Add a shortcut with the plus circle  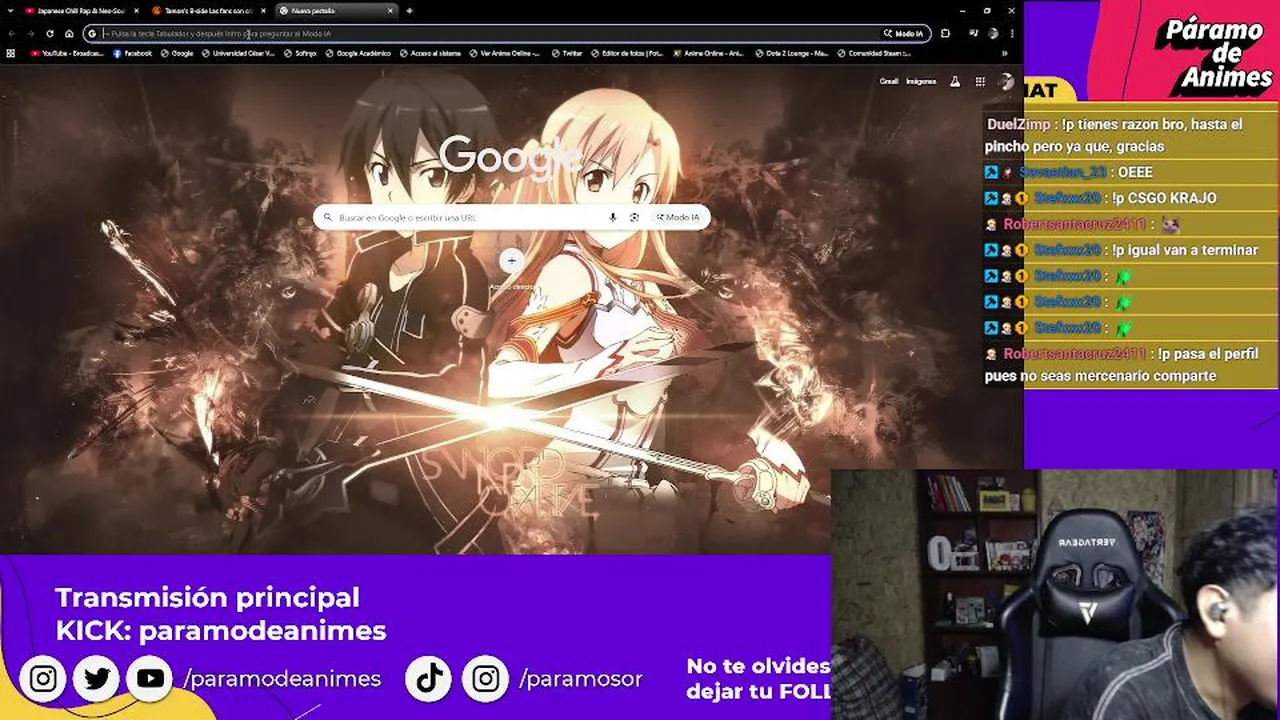[x=511, y=261]
